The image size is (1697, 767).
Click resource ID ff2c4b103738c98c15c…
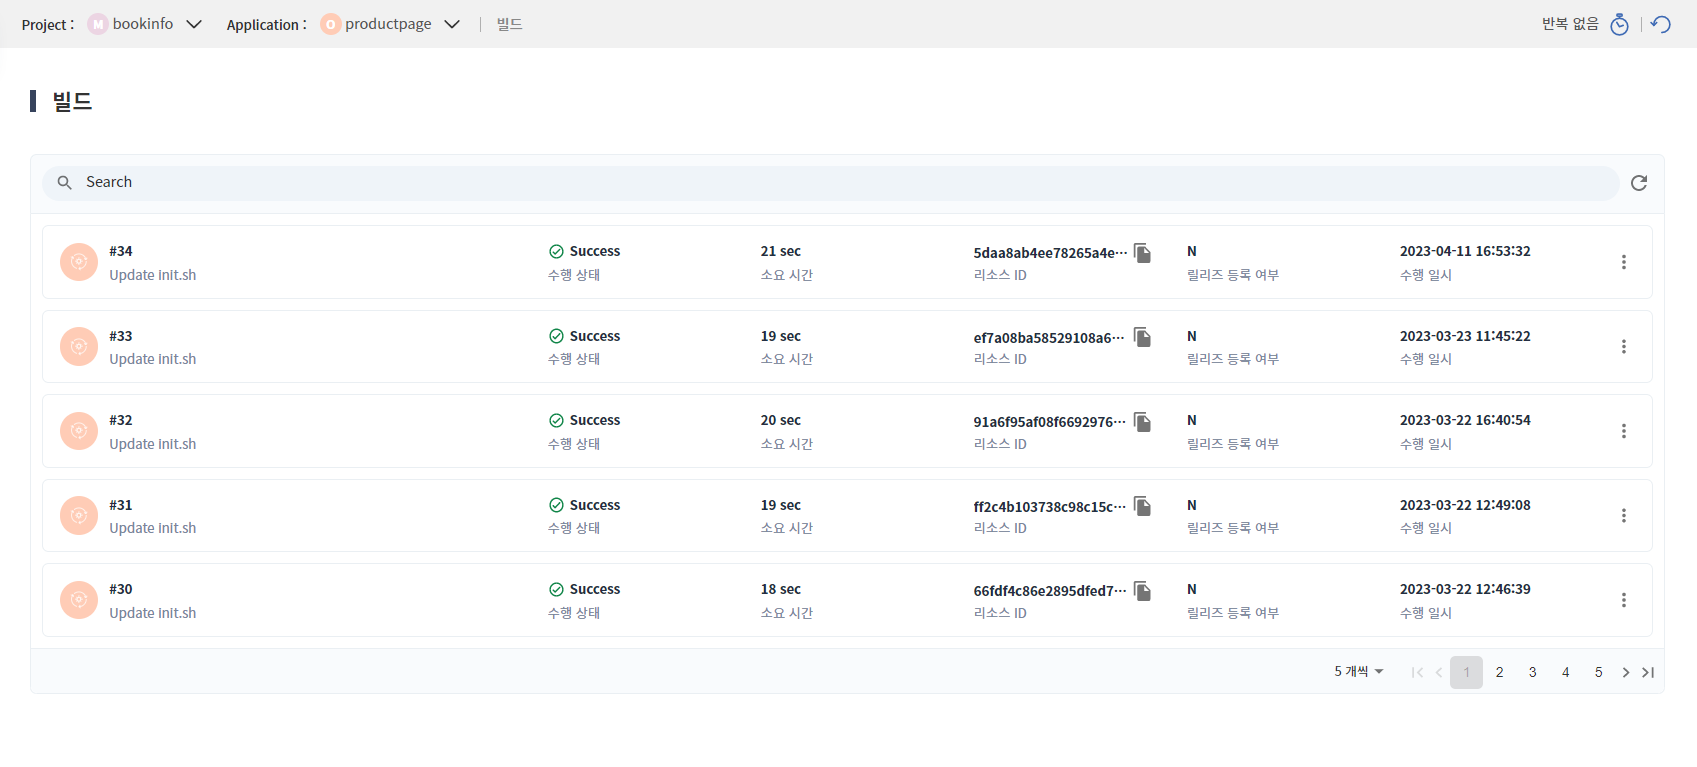coord(1050,507)
